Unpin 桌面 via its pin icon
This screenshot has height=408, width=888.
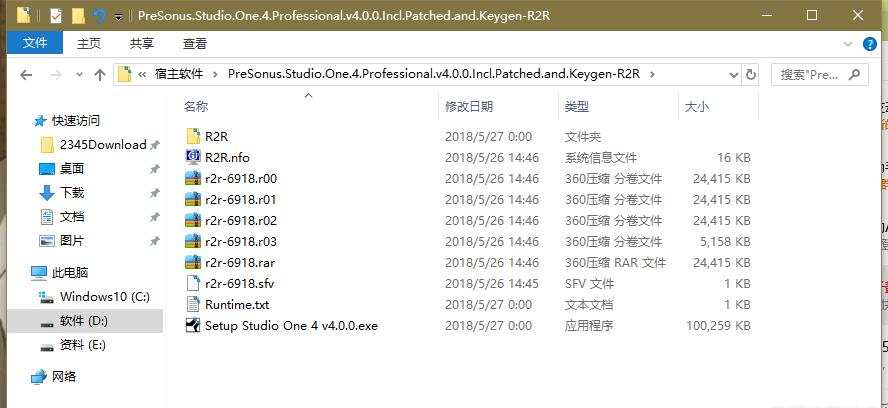coord(154,169)
